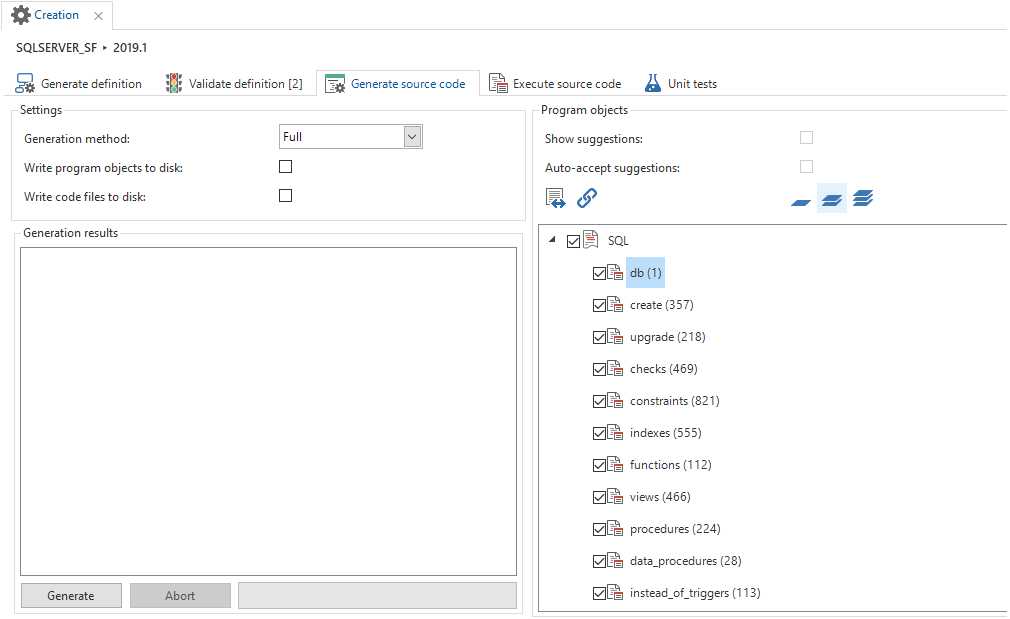Uncheck the upgrade (218) checkbox
The width and height of the screenshot is (1010, 619).
pyautogui.click(x=599, y=337)
